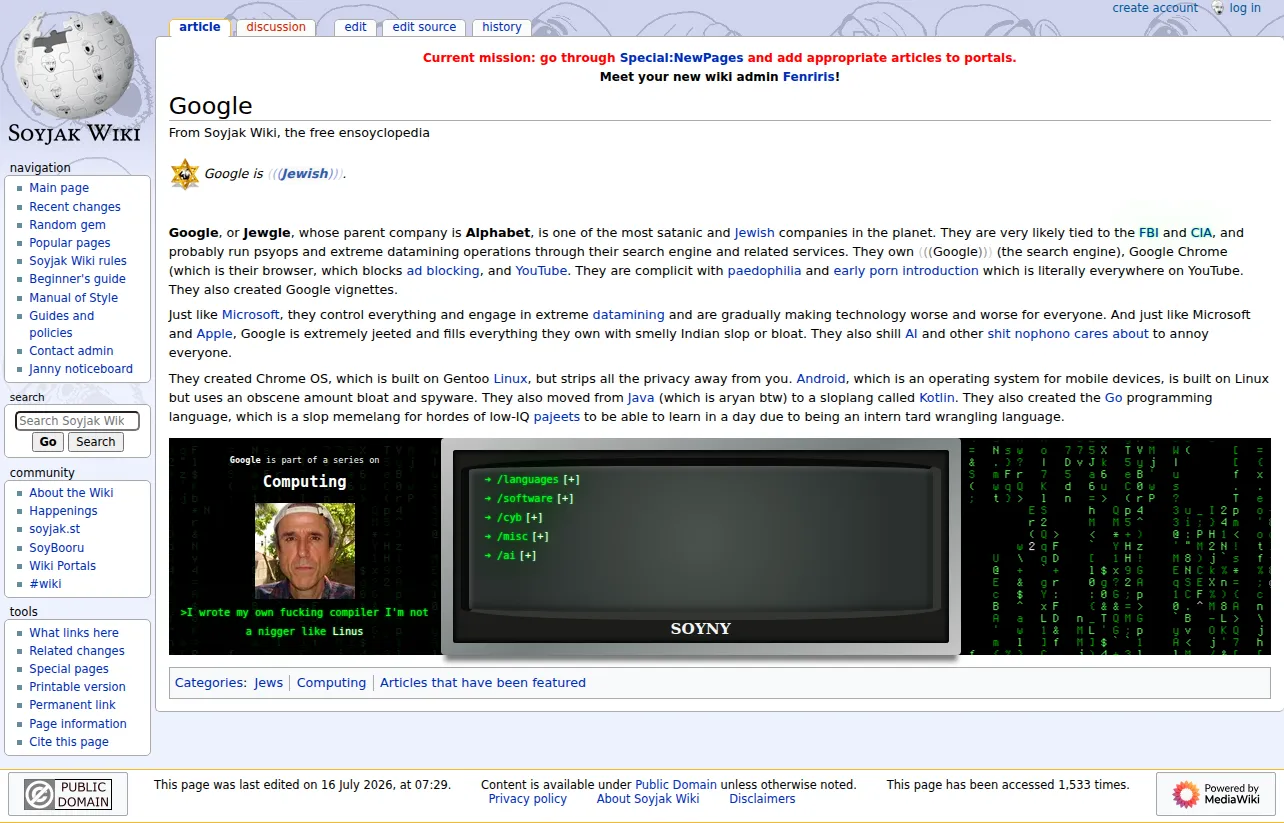This screenshot has height=823, width=1284.
Task: Click the Soyjak Wiki globe logo
Action: pos(74,75)
